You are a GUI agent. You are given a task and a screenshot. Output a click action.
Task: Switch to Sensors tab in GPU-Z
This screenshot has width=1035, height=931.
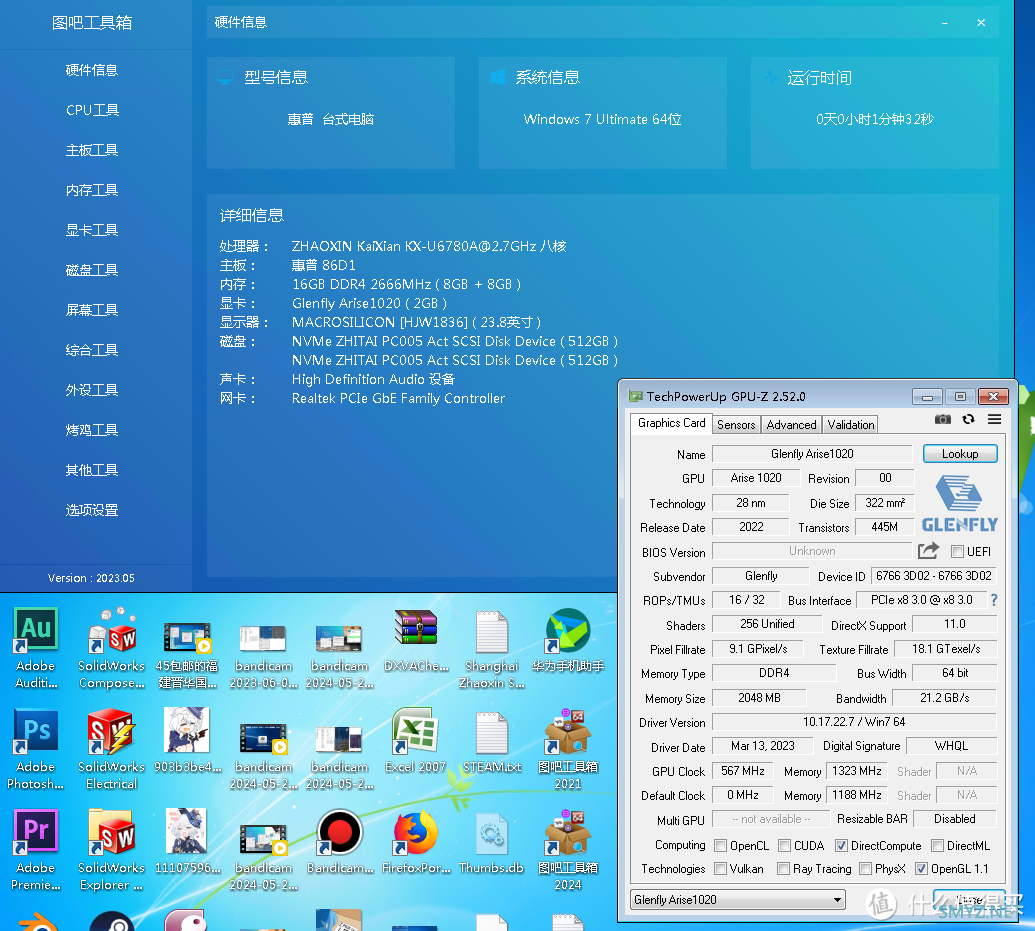tap(736, 425)
